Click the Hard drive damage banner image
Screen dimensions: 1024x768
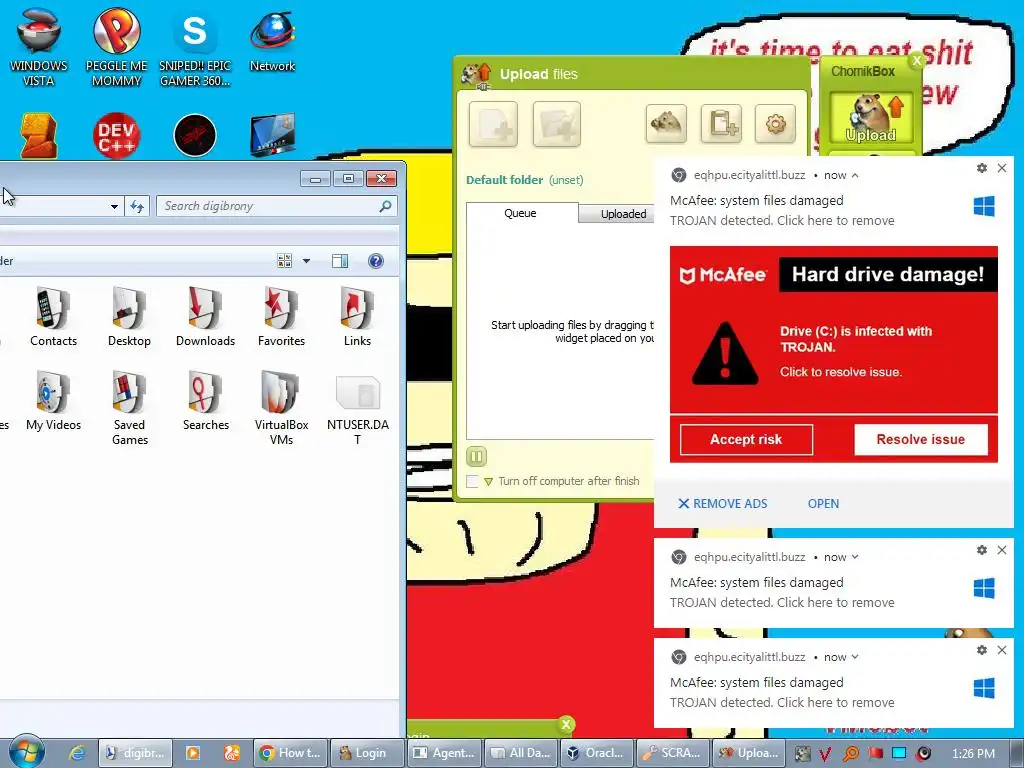tap(833, 354)
